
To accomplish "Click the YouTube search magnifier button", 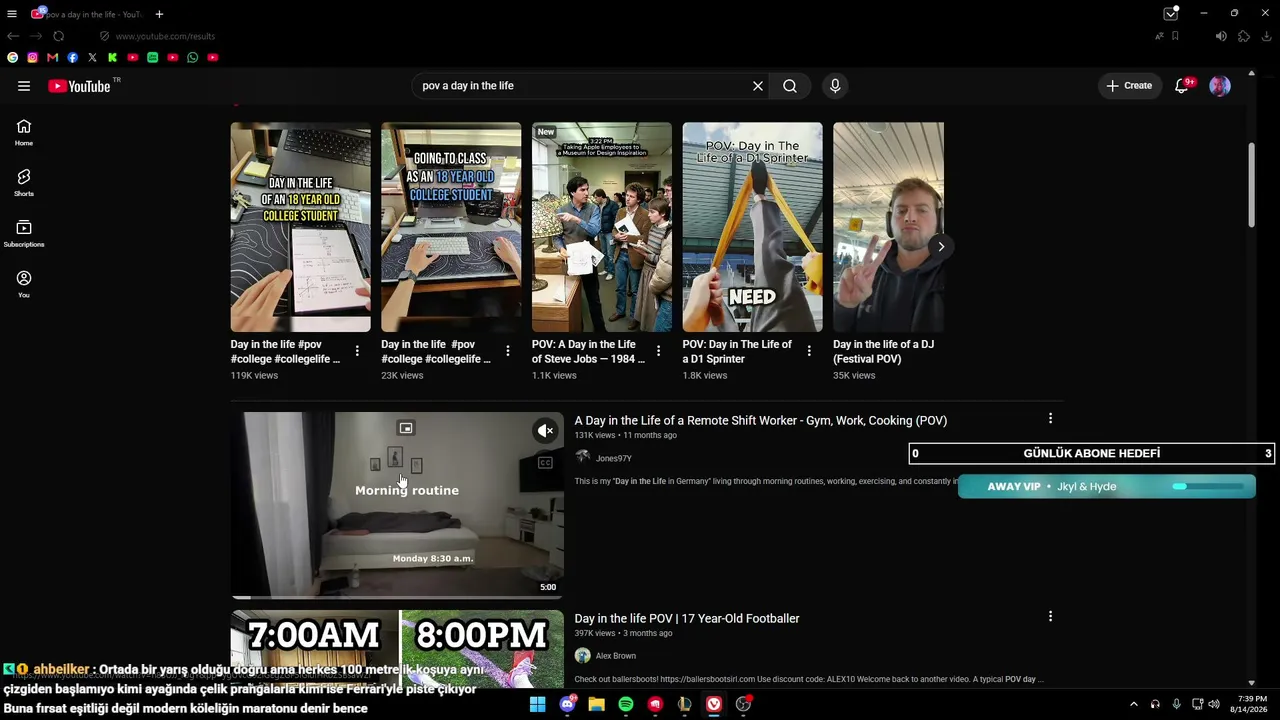I will [x=790, y=86].
